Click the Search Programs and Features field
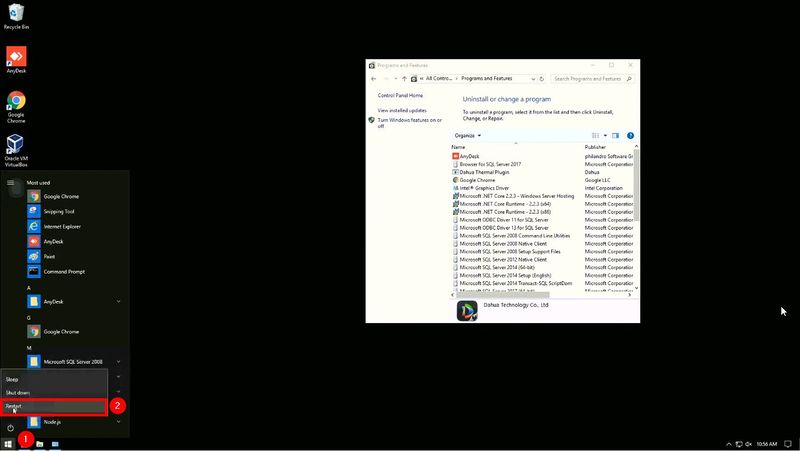Screen dimensions: 800x451 pyautogui.click(x=587, y=79)
